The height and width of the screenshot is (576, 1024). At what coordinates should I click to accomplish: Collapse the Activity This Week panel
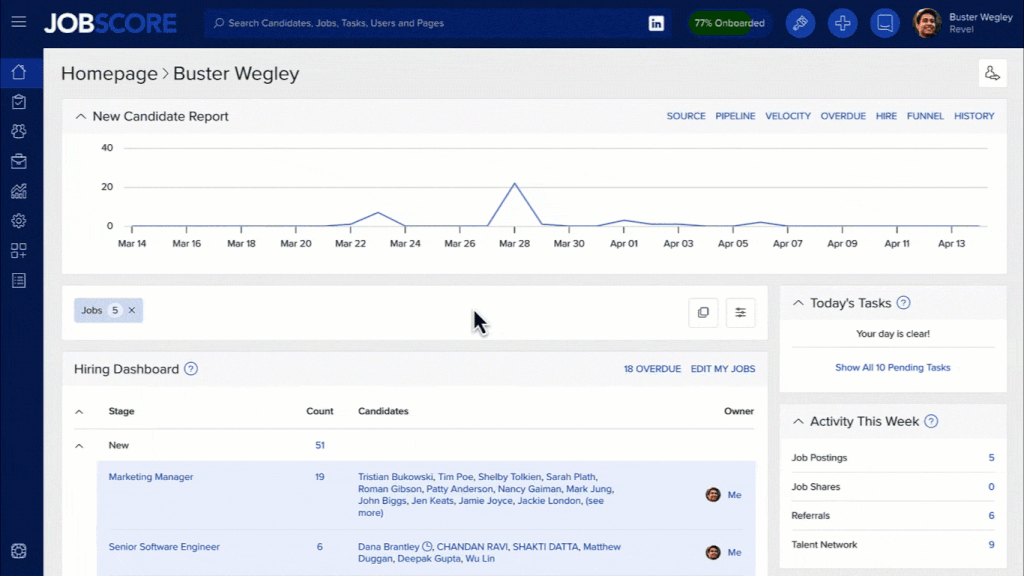[x=798, y=422]
